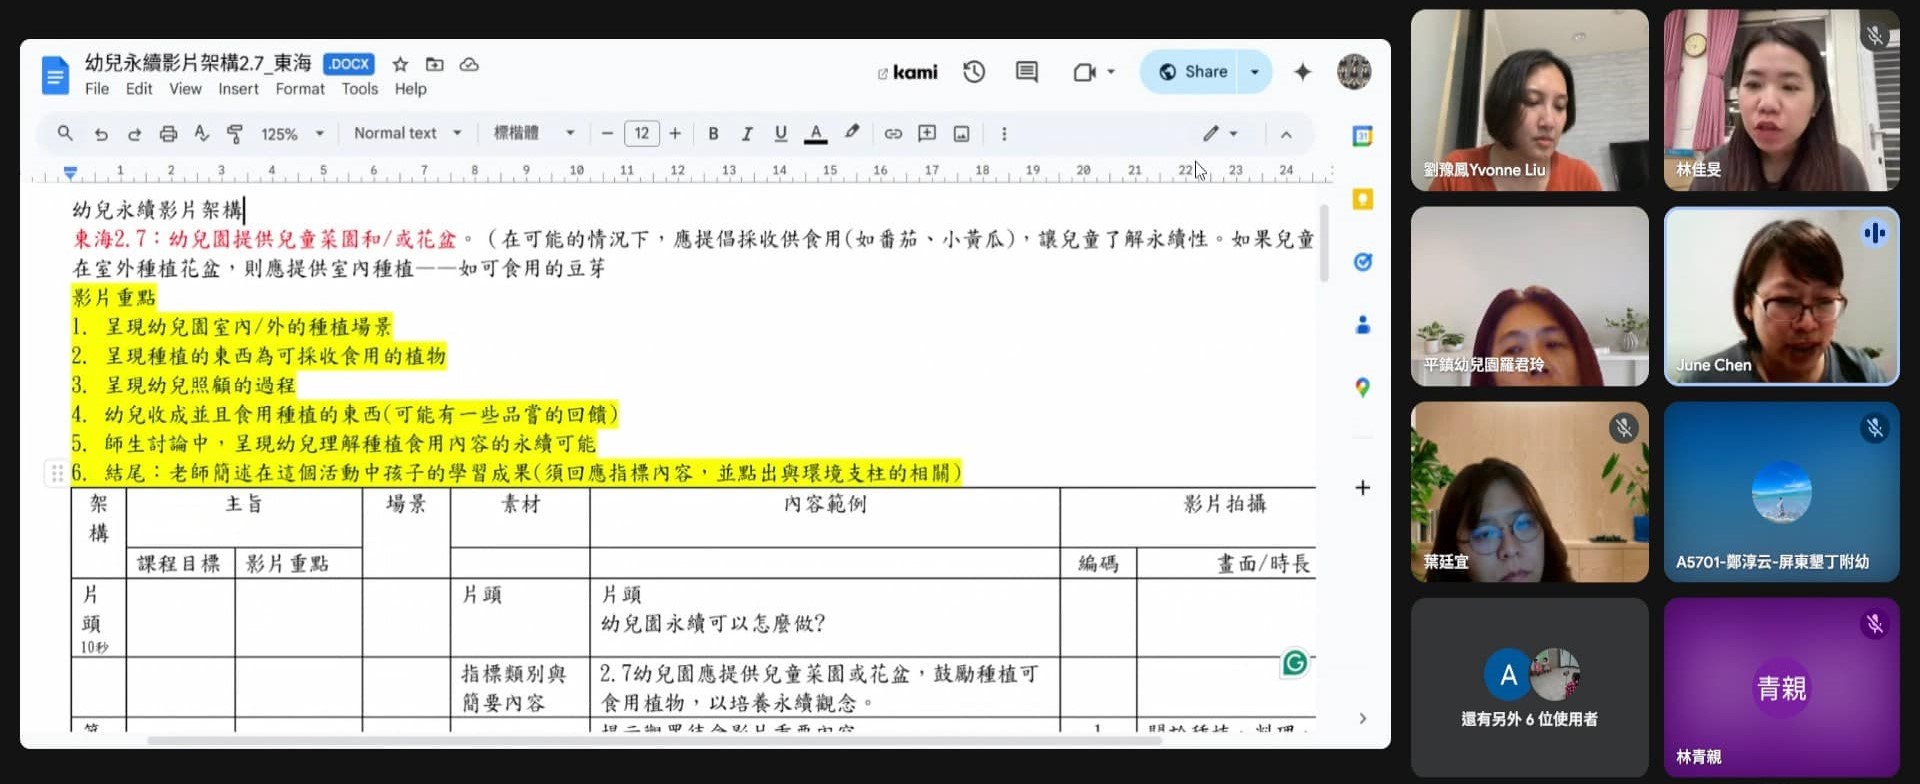
Task: Open Google Calendar in side panel
Action: [x=1362, y=136]
